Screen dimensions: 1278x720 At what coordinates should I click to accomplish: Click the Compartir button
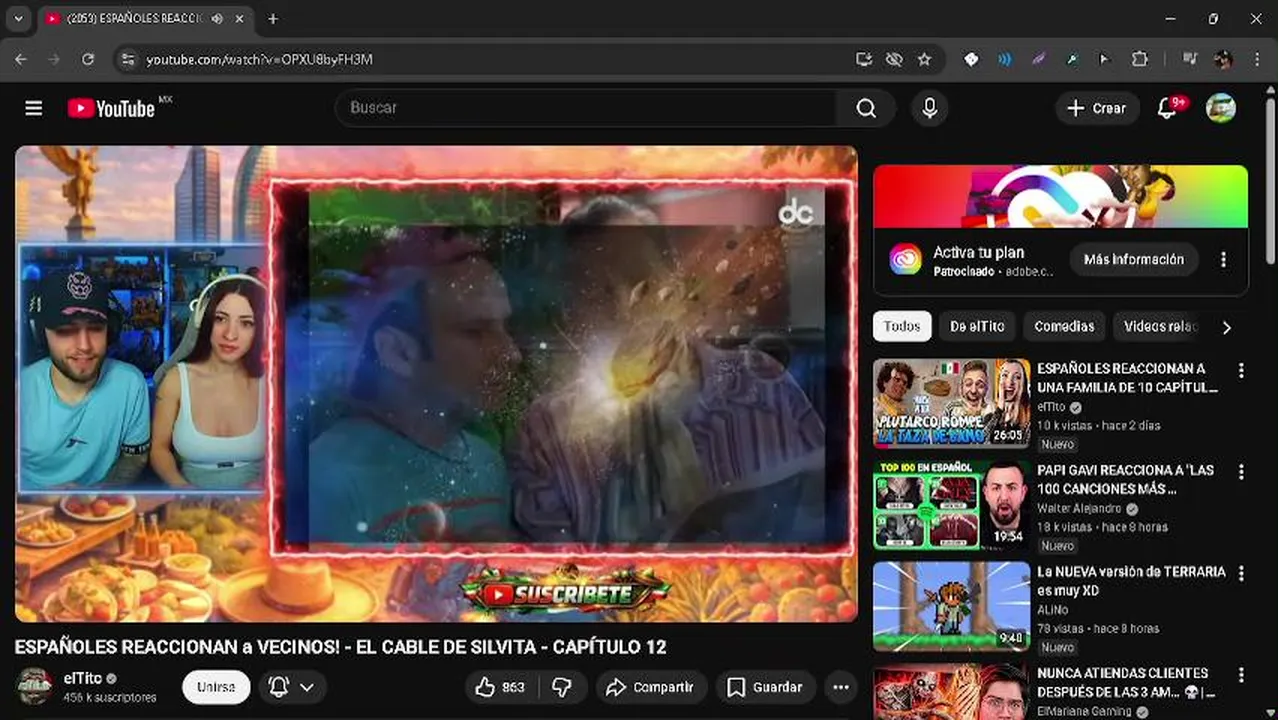point(651,687)
